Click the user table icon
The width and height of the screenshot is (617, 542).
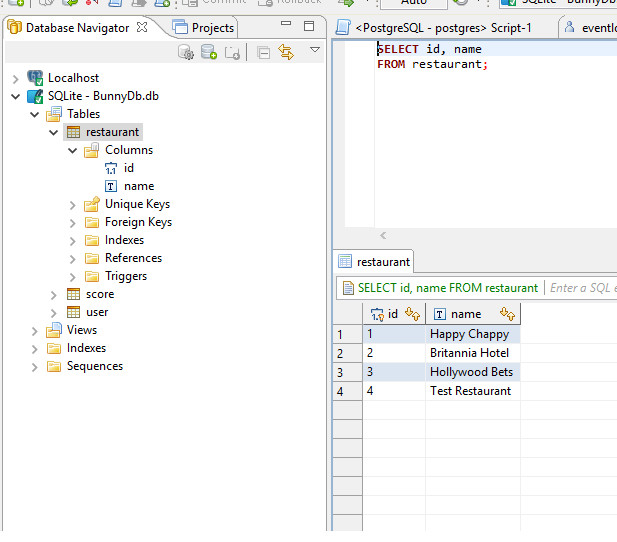coord(73,313)
